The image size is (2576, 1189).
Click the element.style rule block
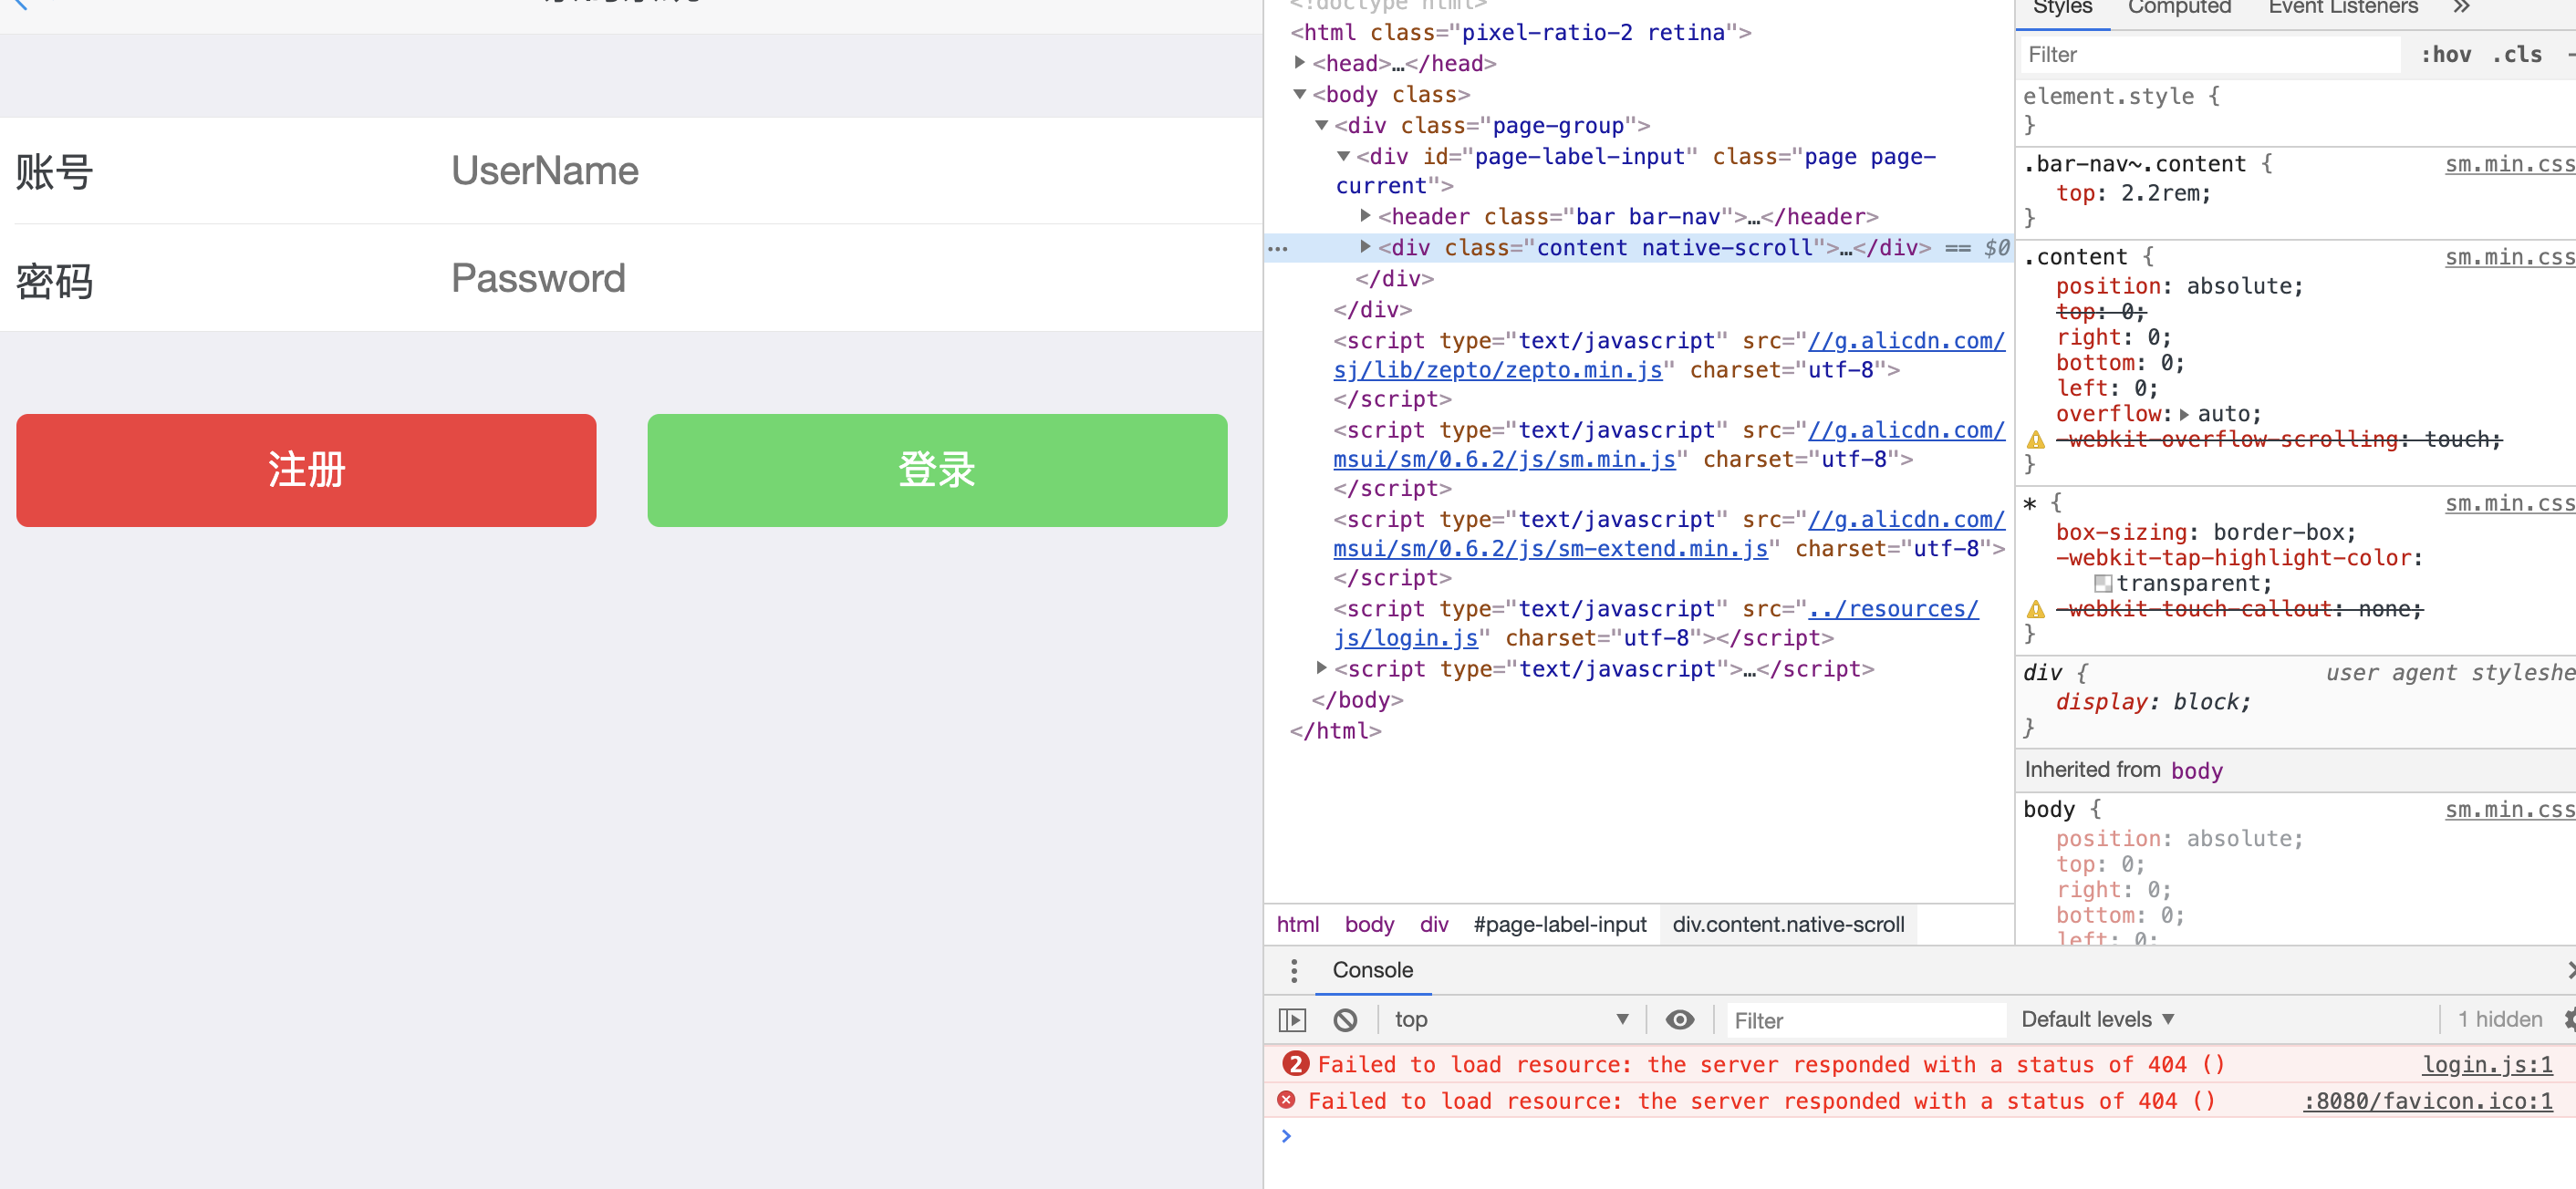click(2296, 110)
